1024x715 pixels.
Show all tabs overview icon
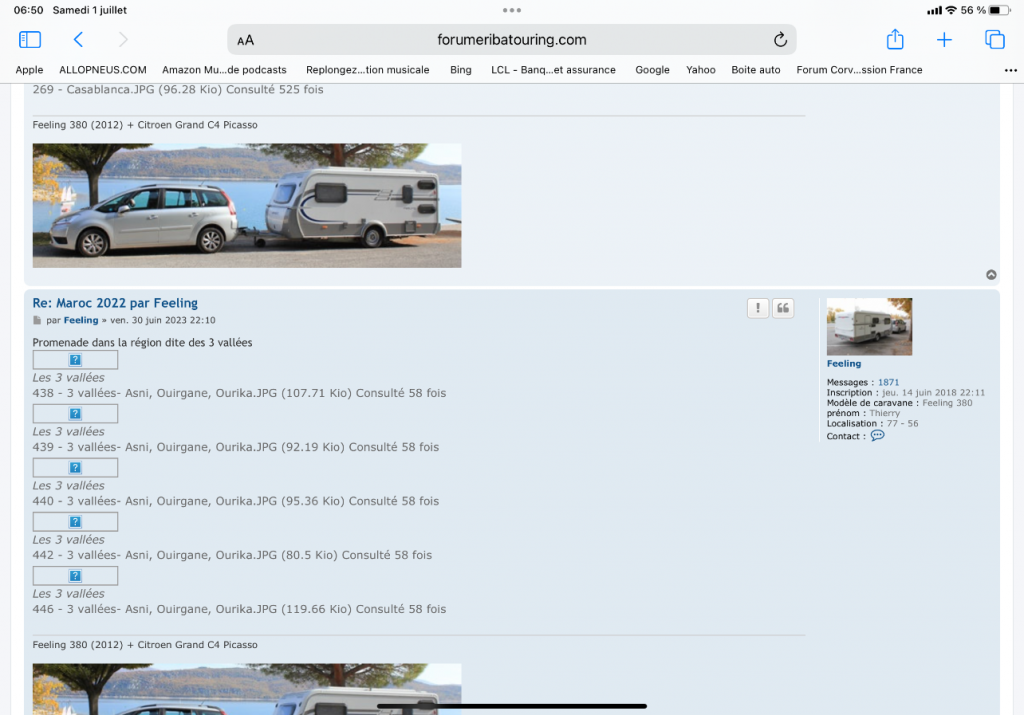(x=995, y=40)
